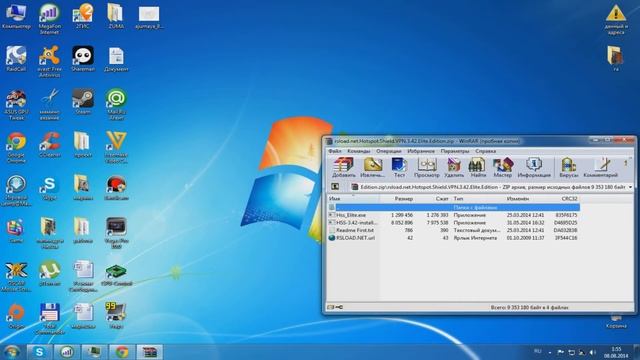Viewport: 640px width, 360px height.
Task: Click the Добавить (Add) icon in WinRAR toolbar
Action: pos(343,167)
